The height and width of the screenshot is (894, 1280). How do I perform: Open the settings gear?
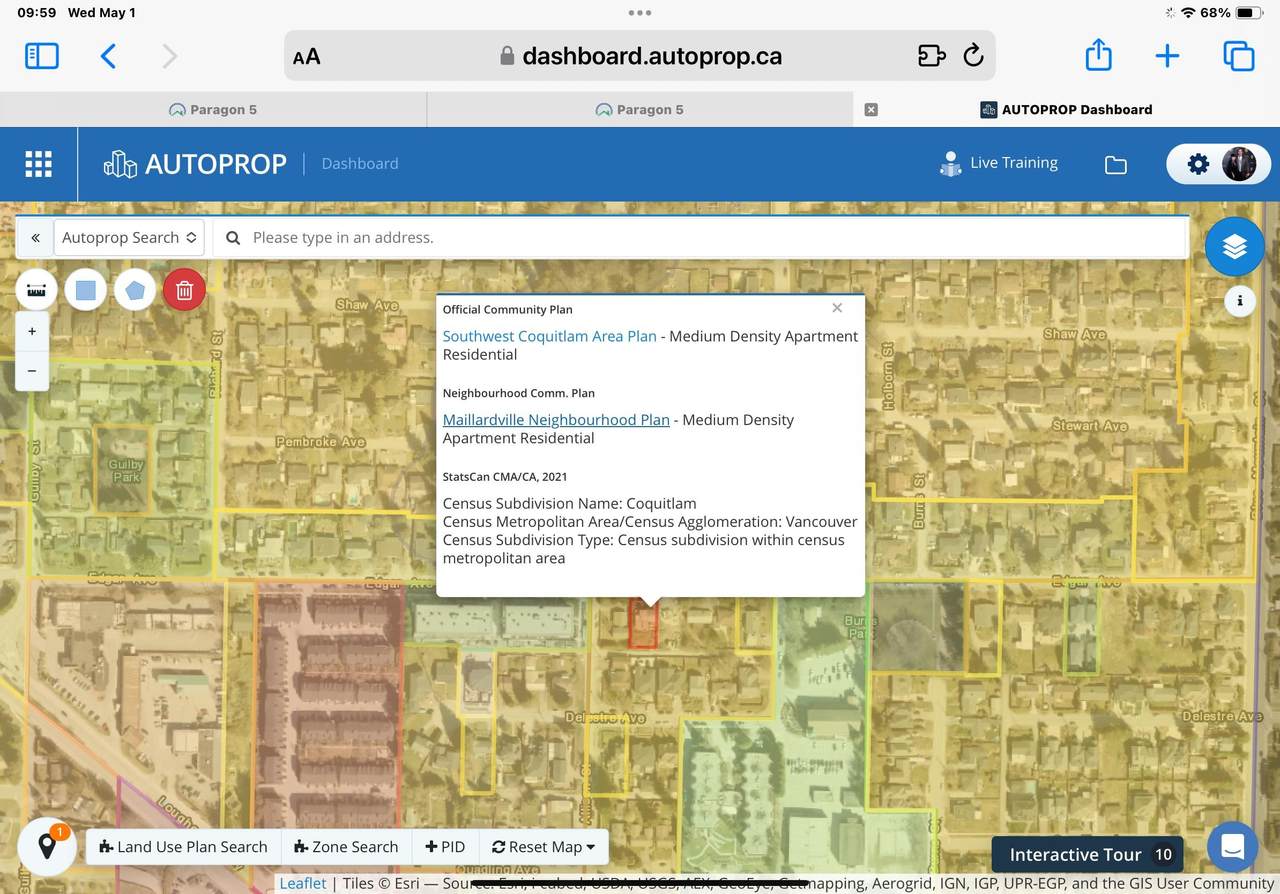pyautogui.click(x=1198, y=164)
